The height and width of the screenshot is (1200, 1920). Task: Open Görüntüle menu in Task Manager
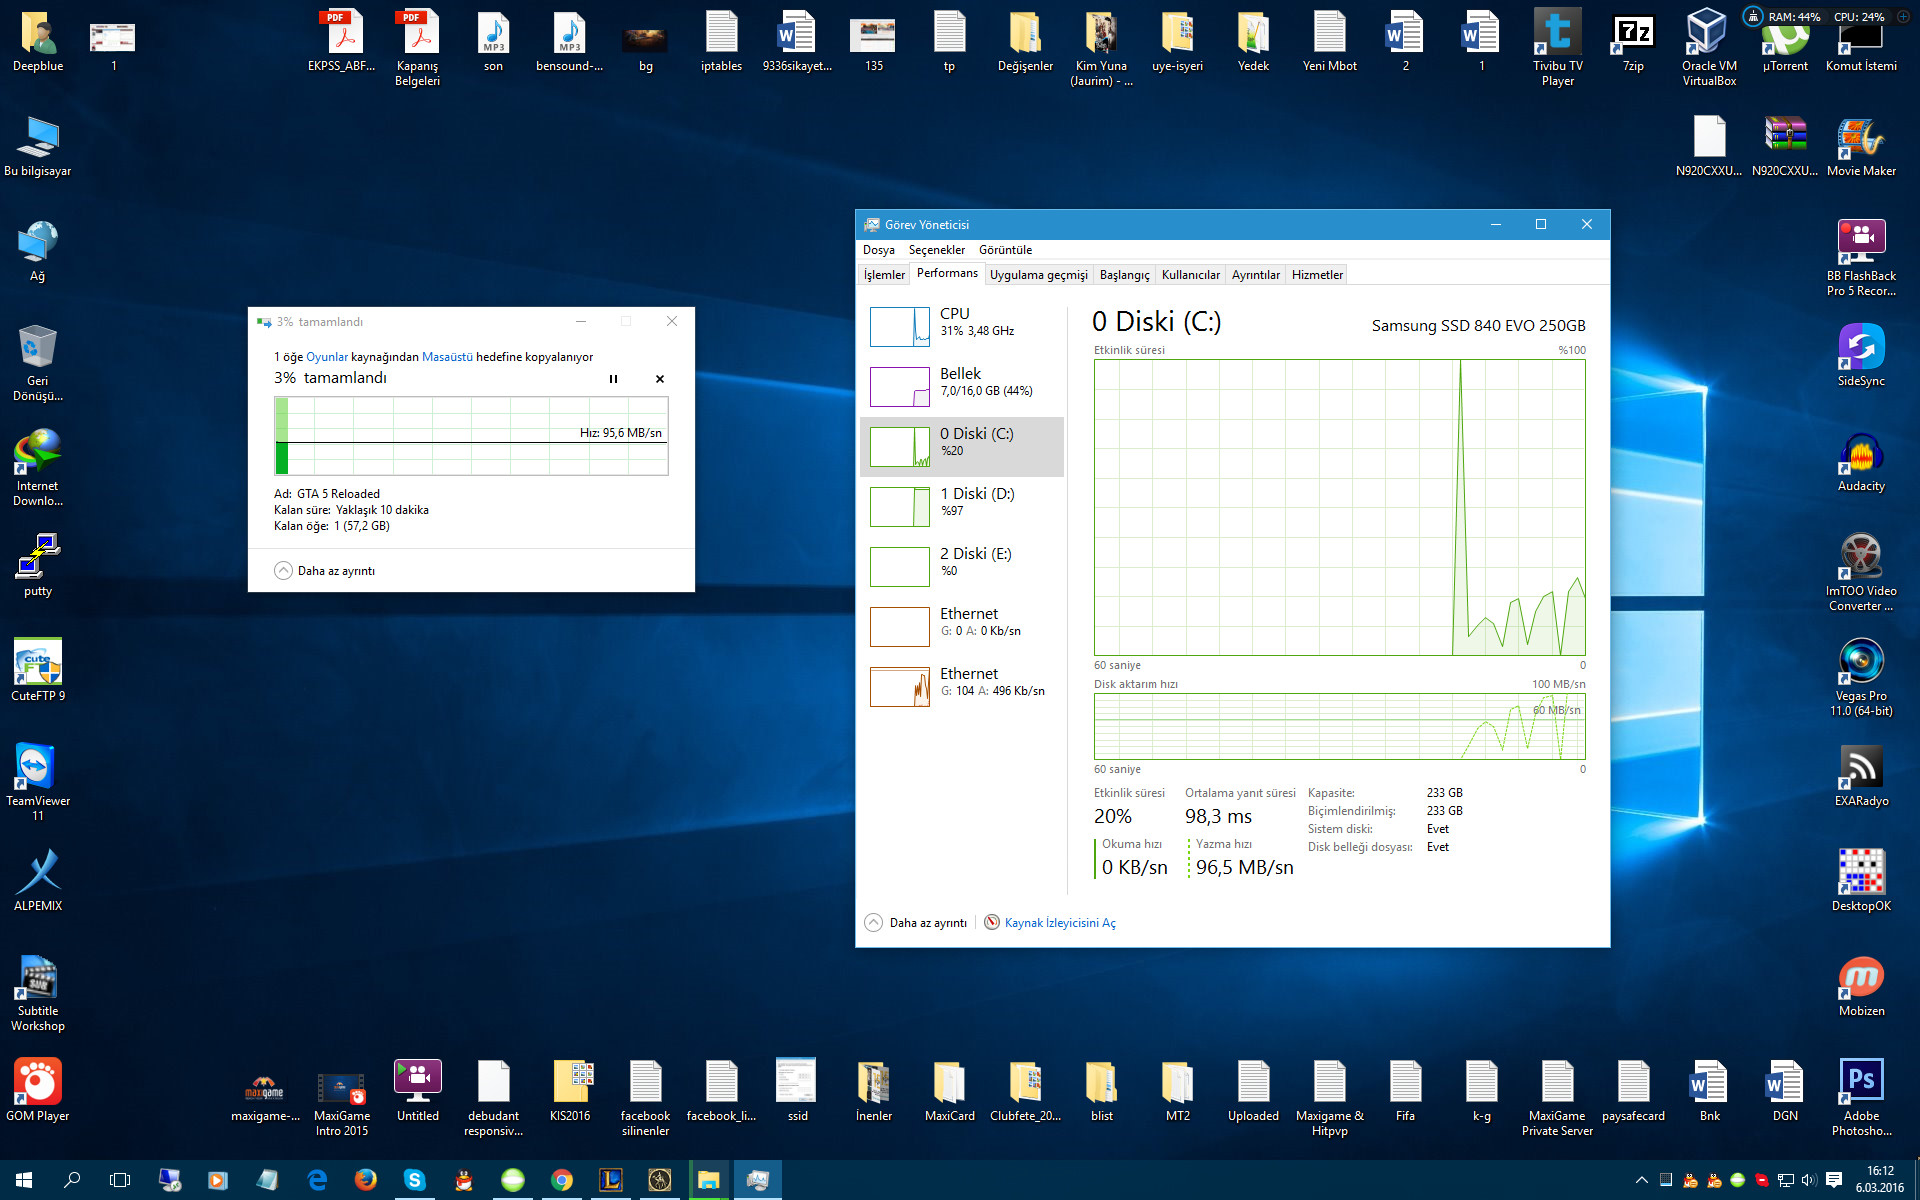click(x=1005, y=250)
